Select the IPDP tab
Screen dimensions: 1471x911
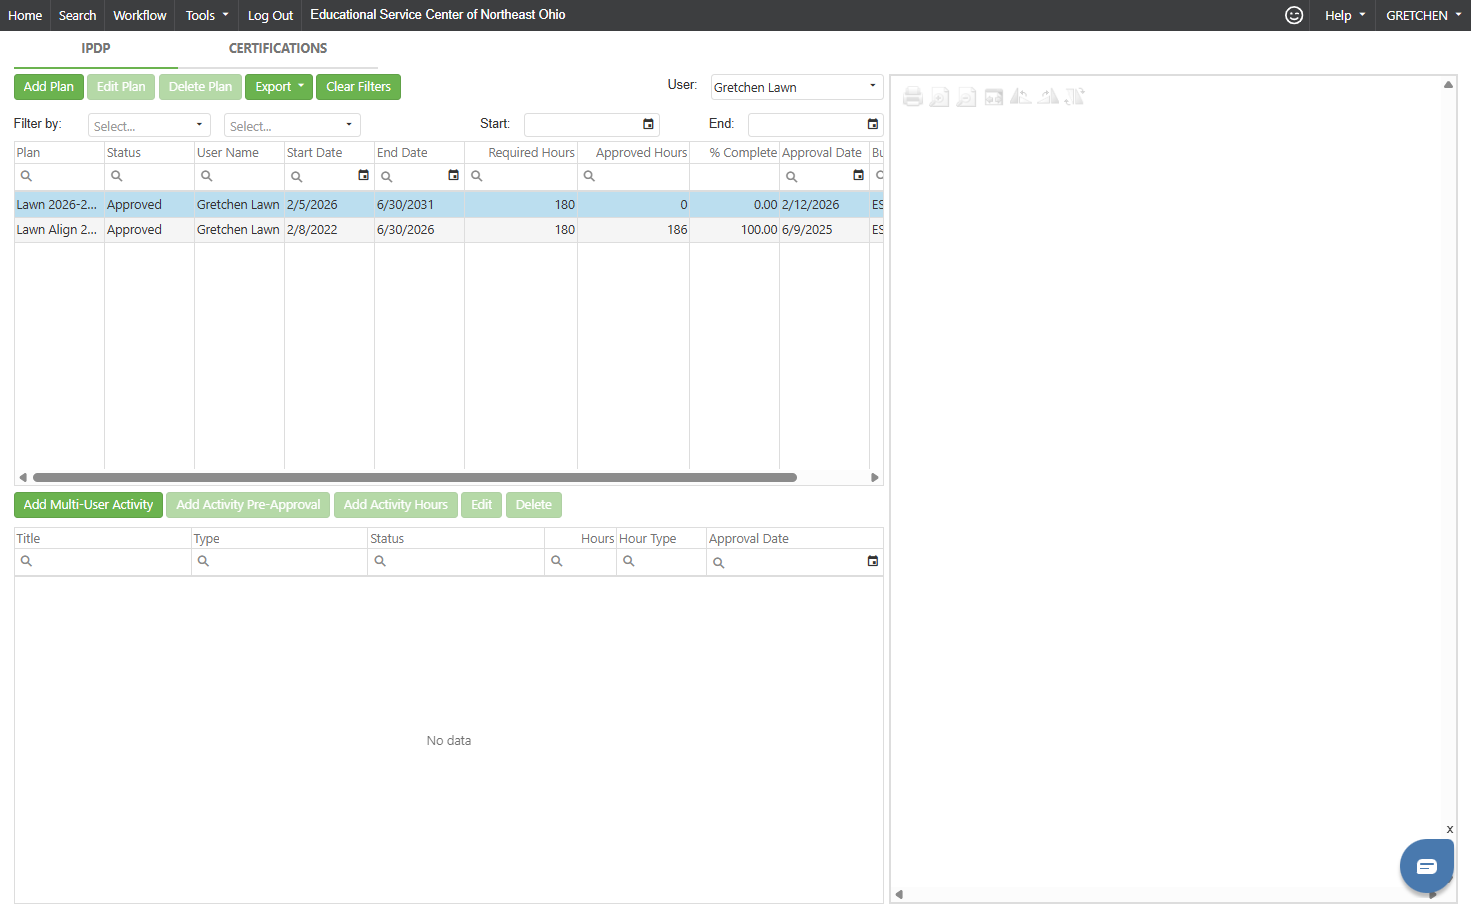point(96,48)
